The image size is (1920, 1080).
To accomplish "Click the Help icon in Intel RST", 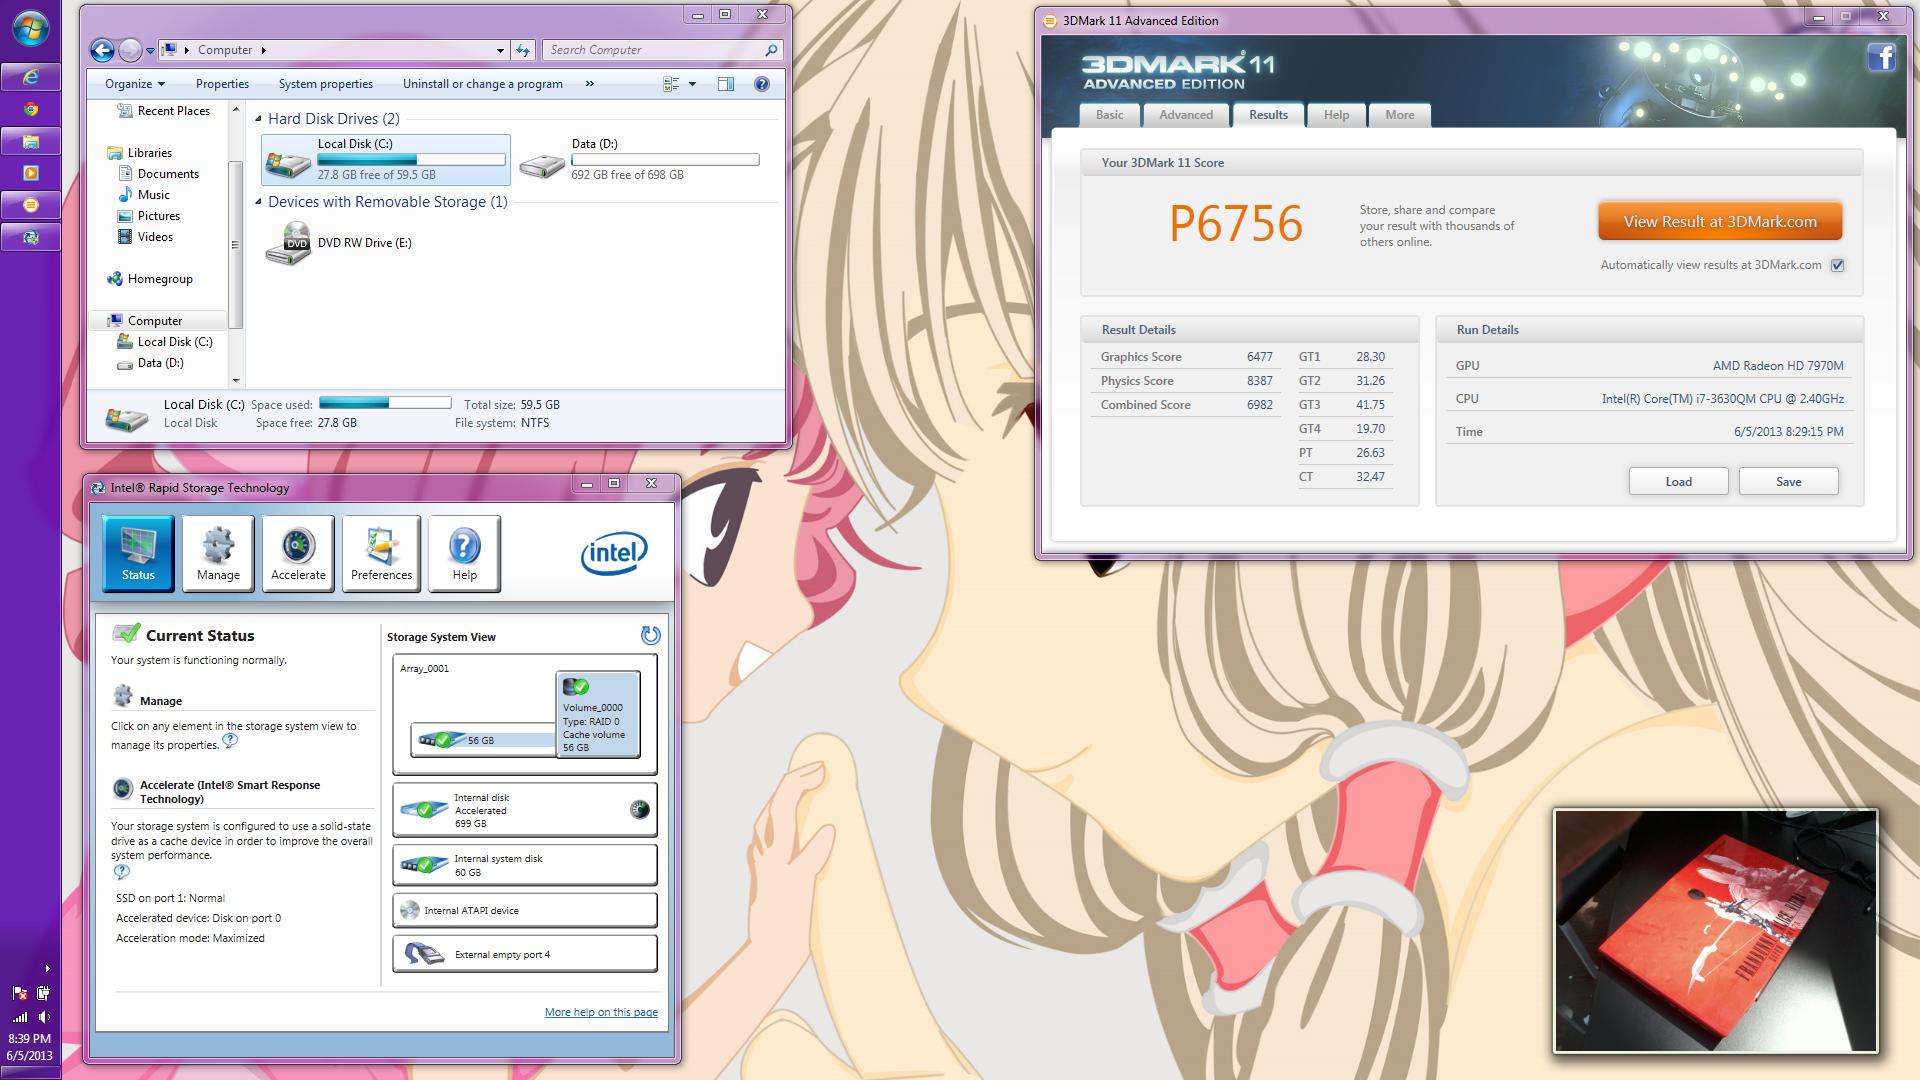I will 464,553.
